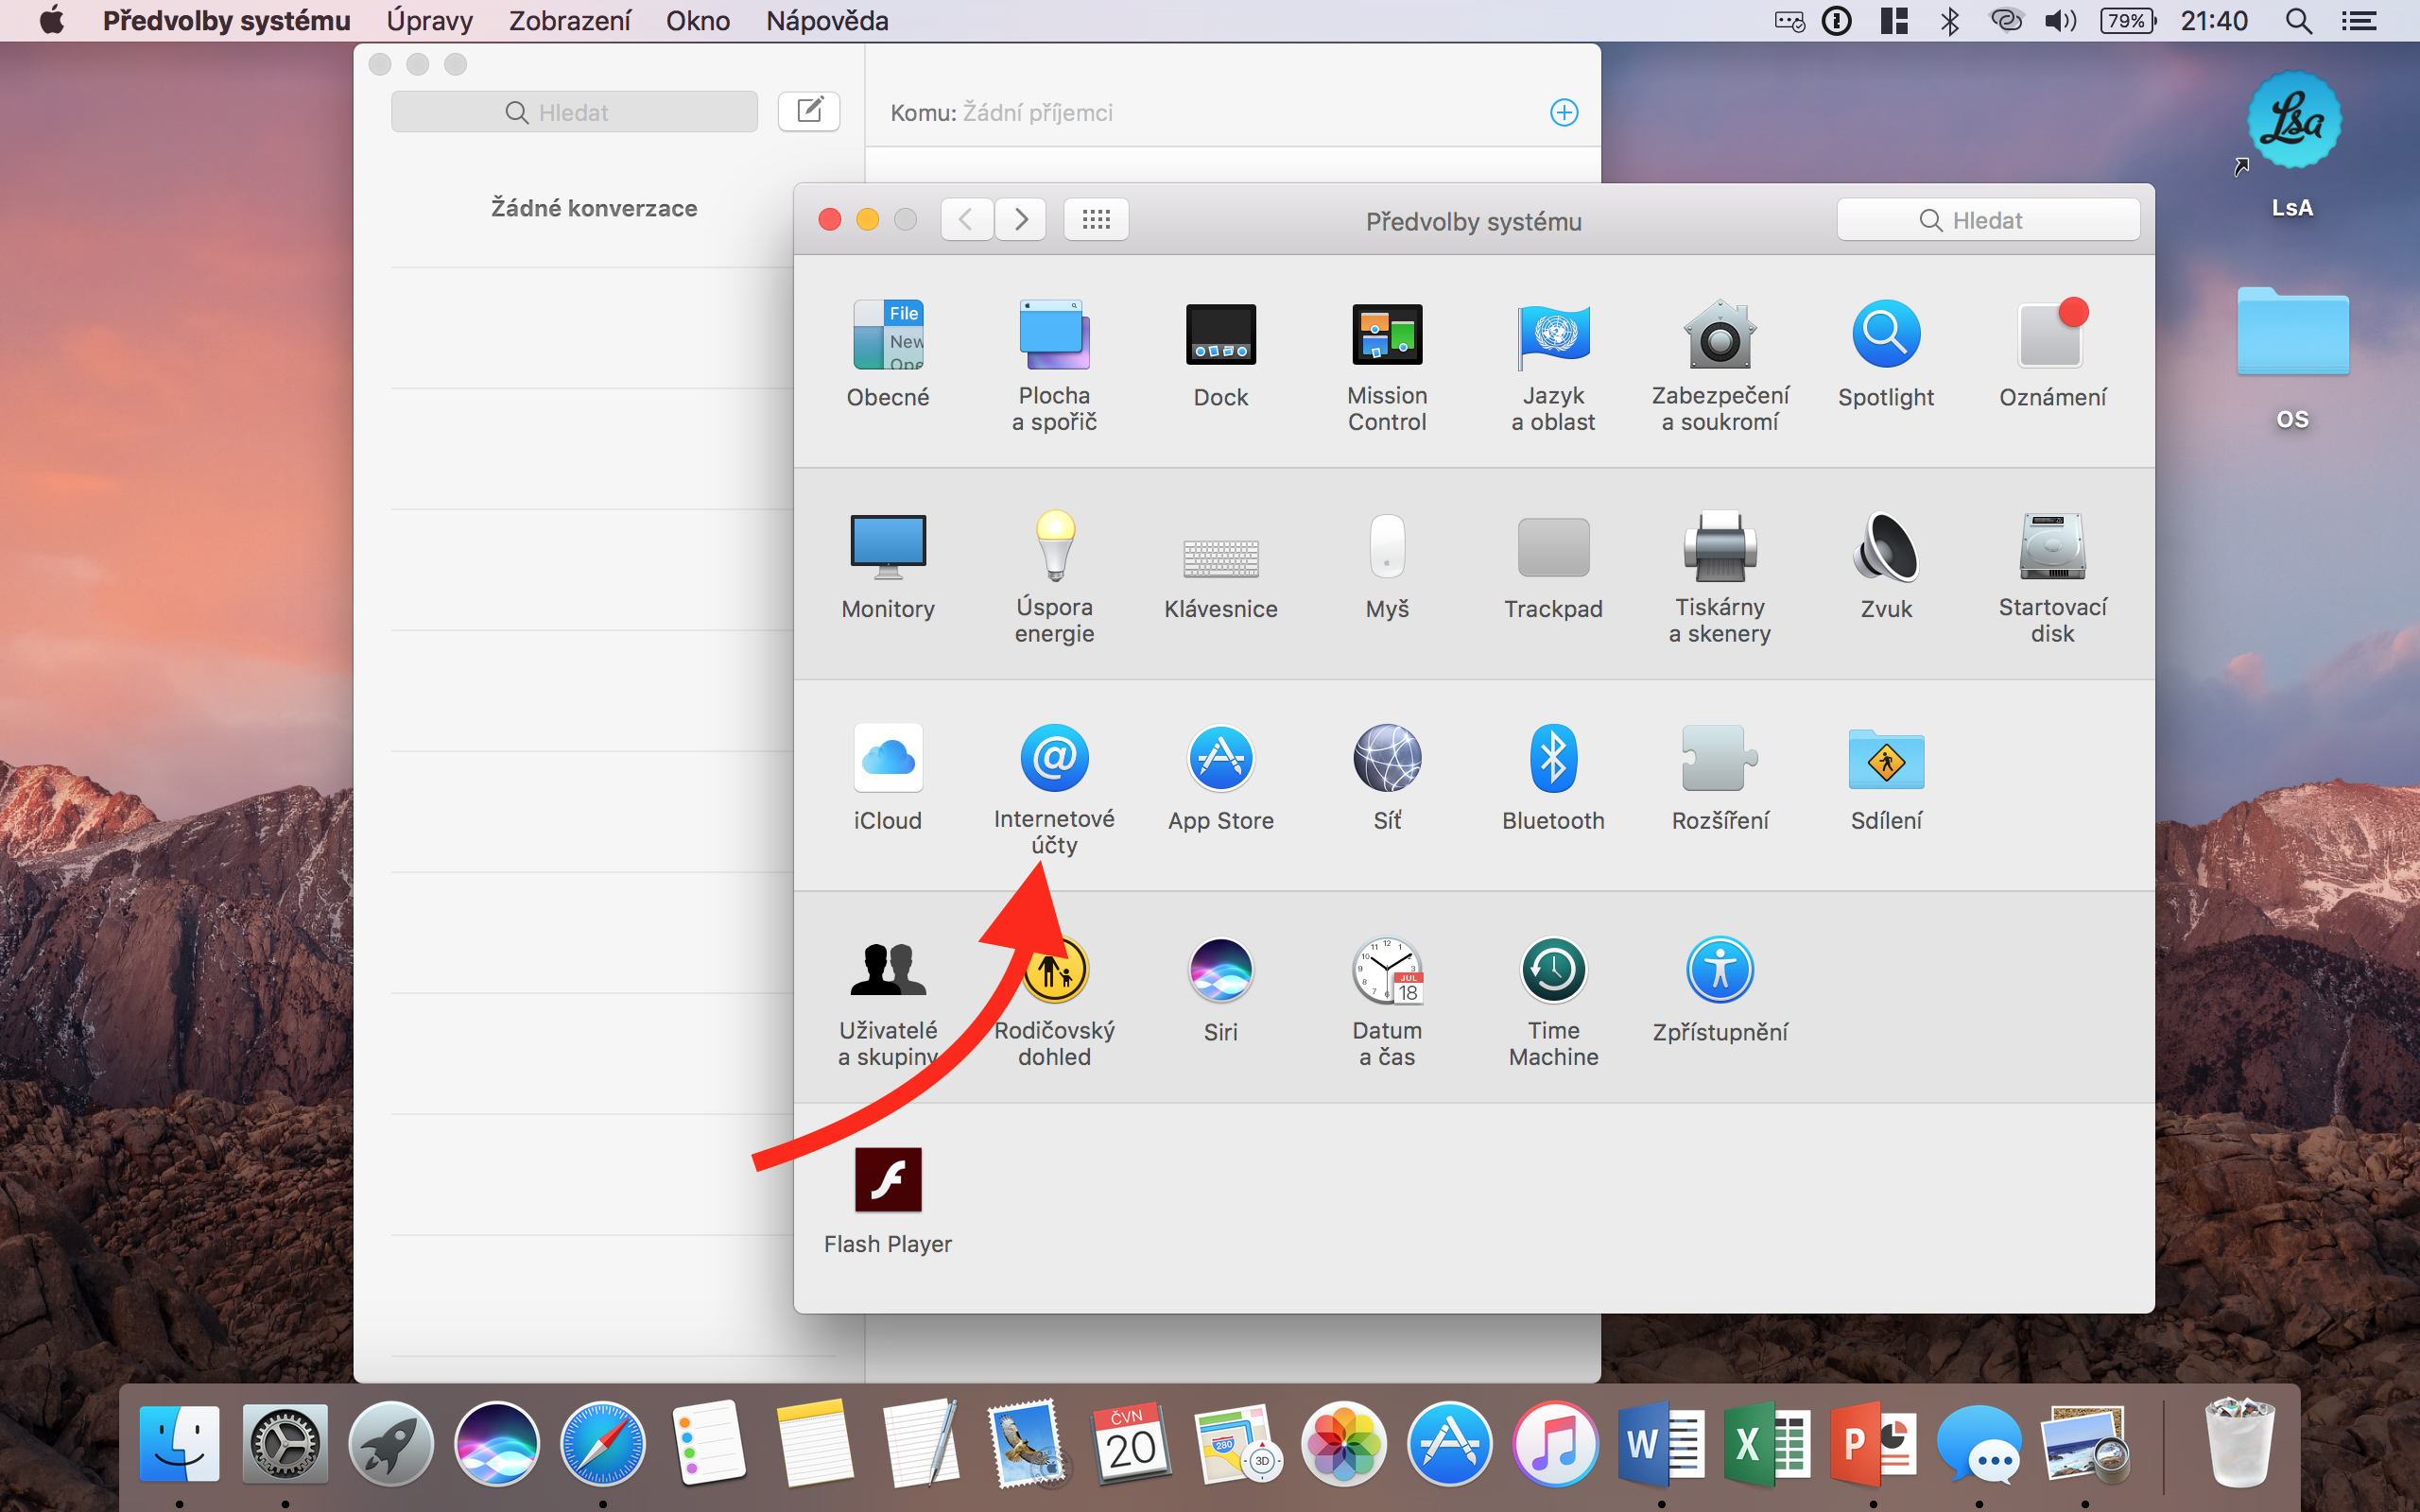Screen dimensions: 2420x1512
Task: Open Zabezpečení a soukromí settings
Action: (1719, 336)
